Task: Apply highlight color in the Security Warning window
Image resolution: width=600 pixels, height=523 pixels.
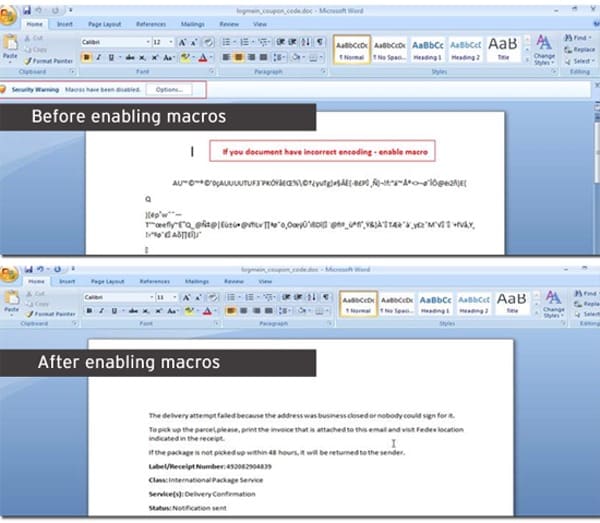Action: pos(185,58)
